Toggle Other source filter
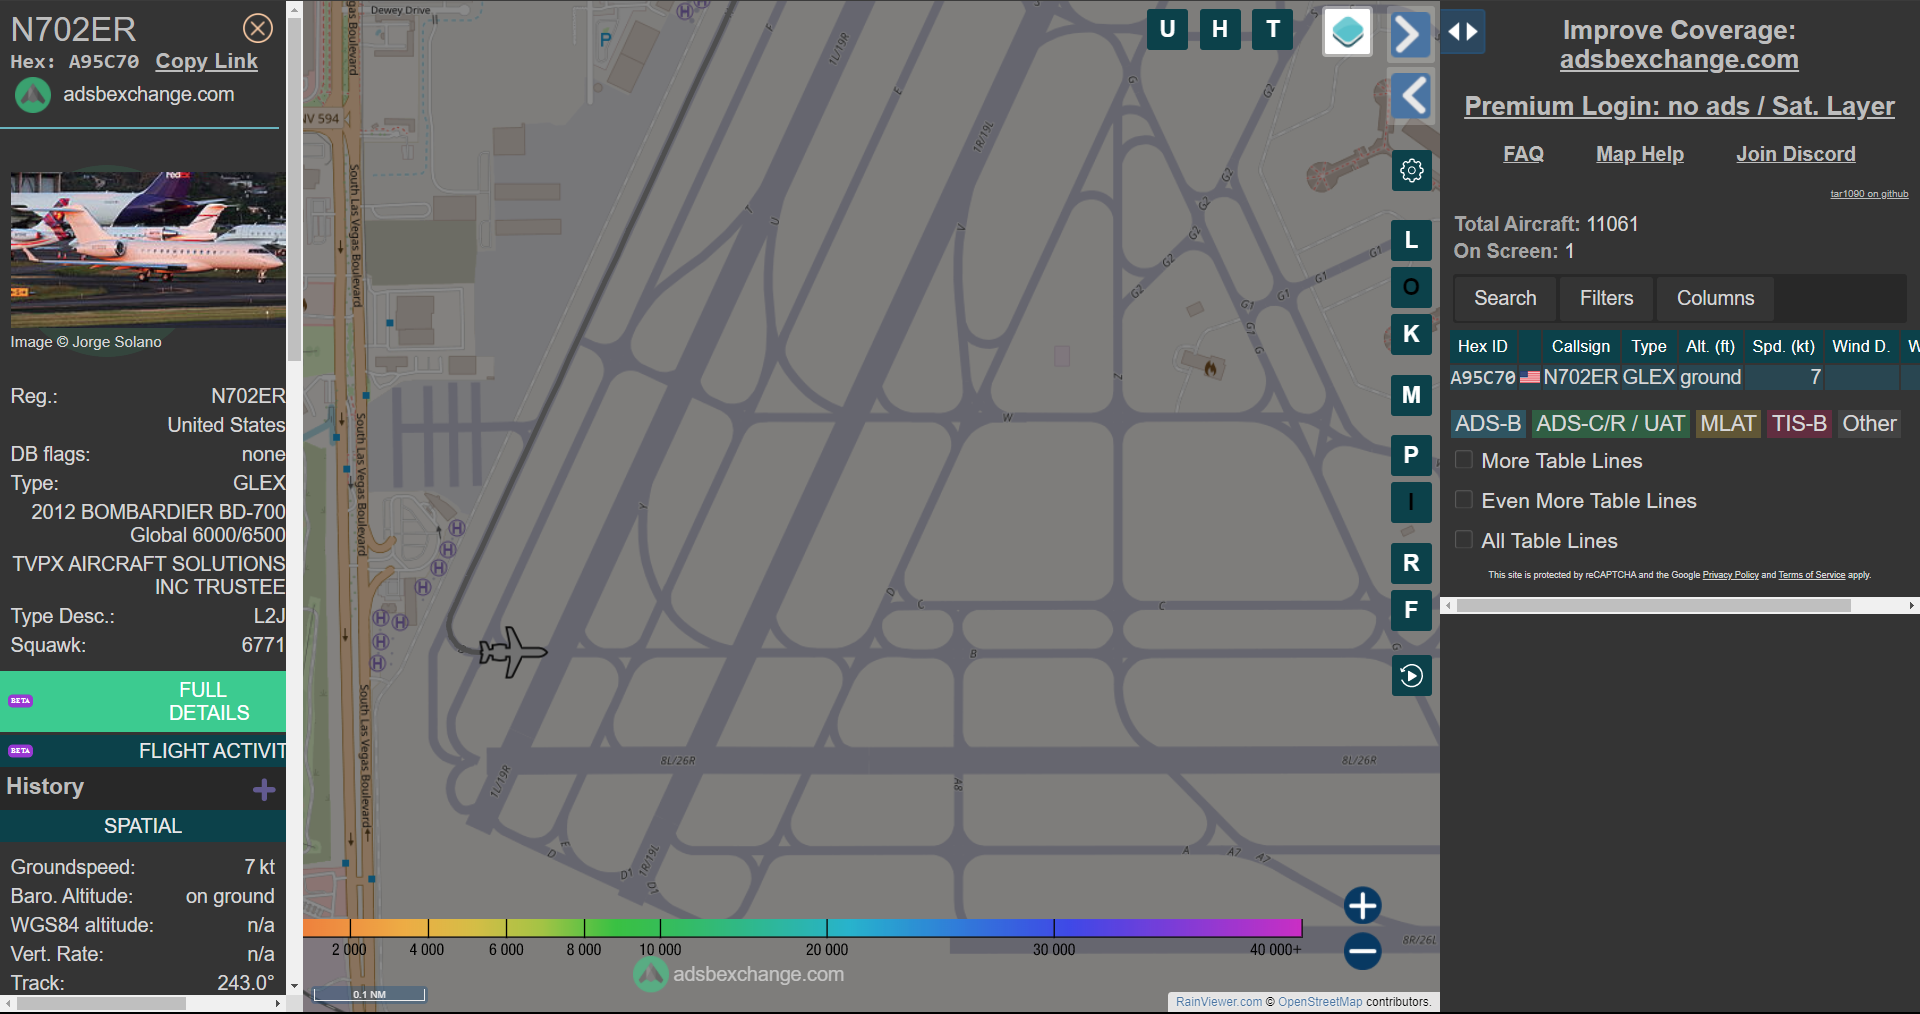 [x=1869, y=424]
